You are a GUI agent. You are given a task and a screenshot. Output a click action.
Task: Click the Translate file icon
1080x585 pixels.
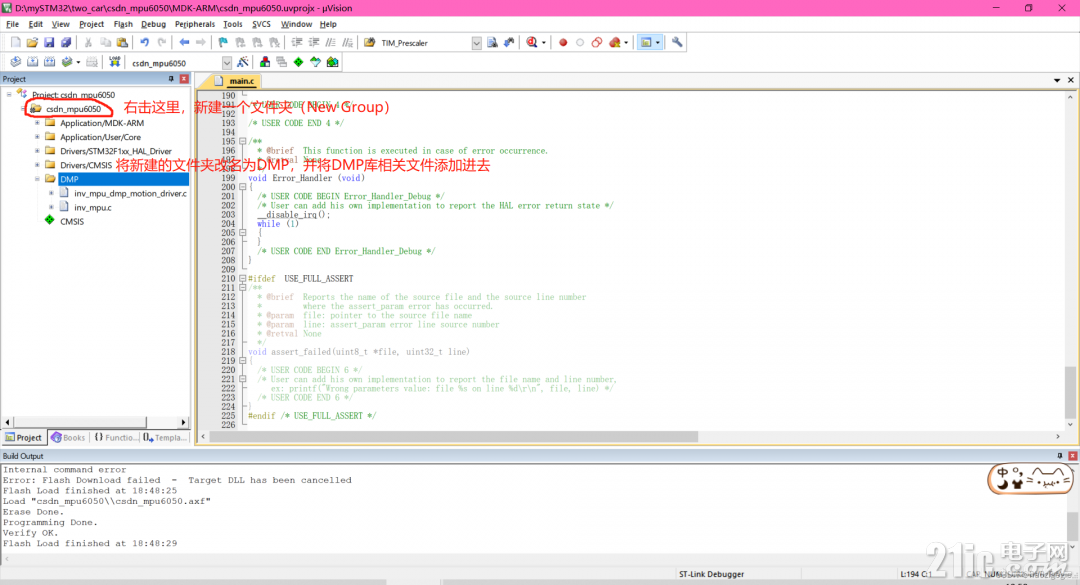click(x=15, y=62)
